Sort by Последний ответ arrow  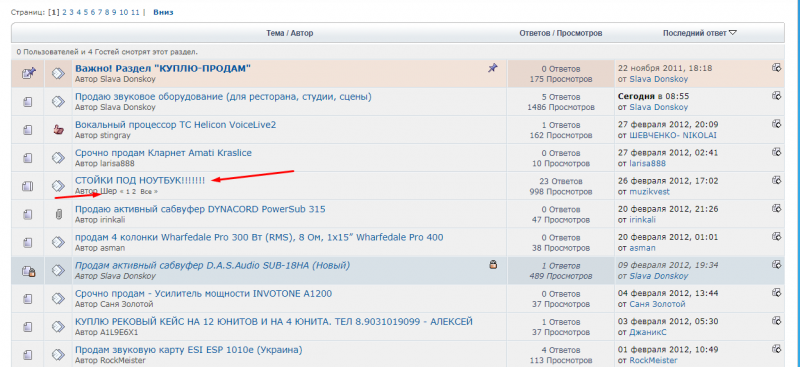733,33
